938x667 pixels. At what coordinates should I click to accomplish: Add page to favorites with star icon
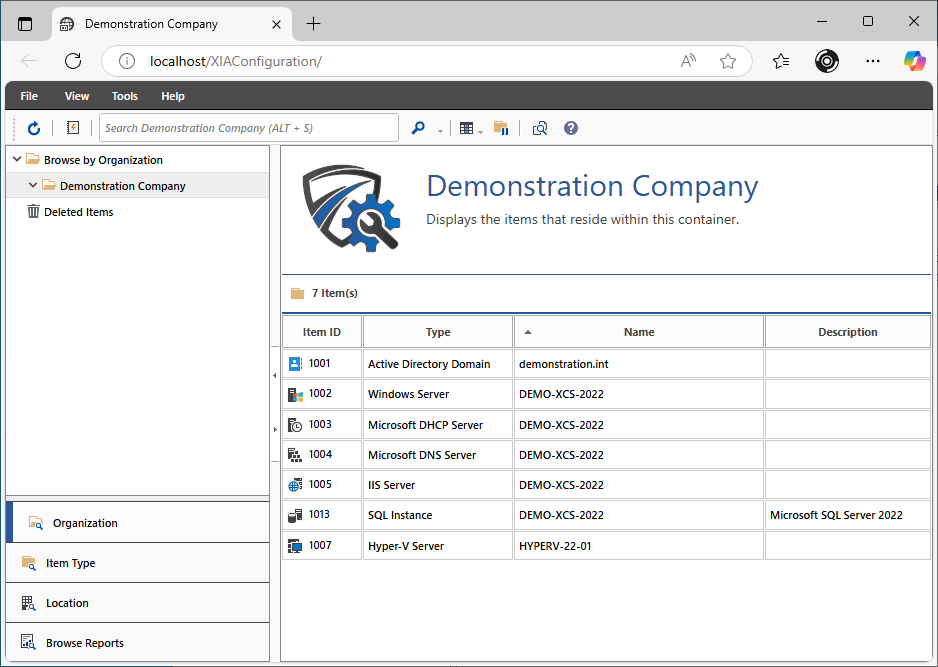coord(727,60)
